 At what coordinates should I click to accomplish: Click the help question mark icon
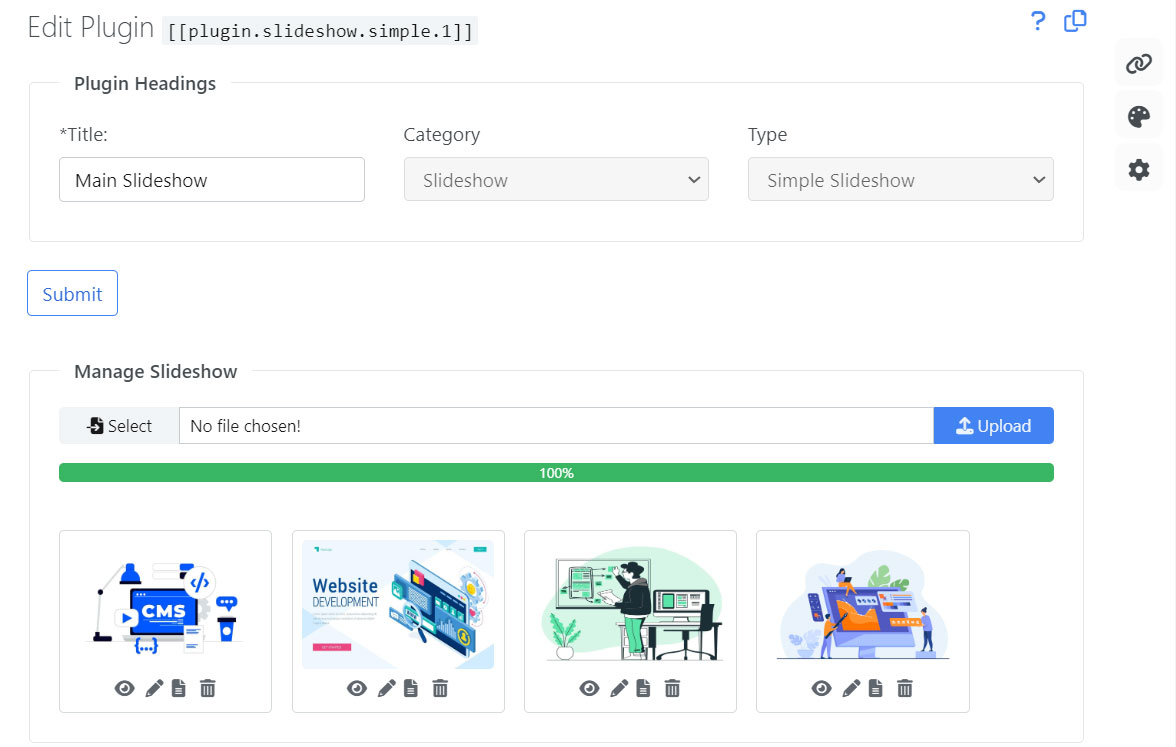pyautogui.click(x=1038, y=21)
